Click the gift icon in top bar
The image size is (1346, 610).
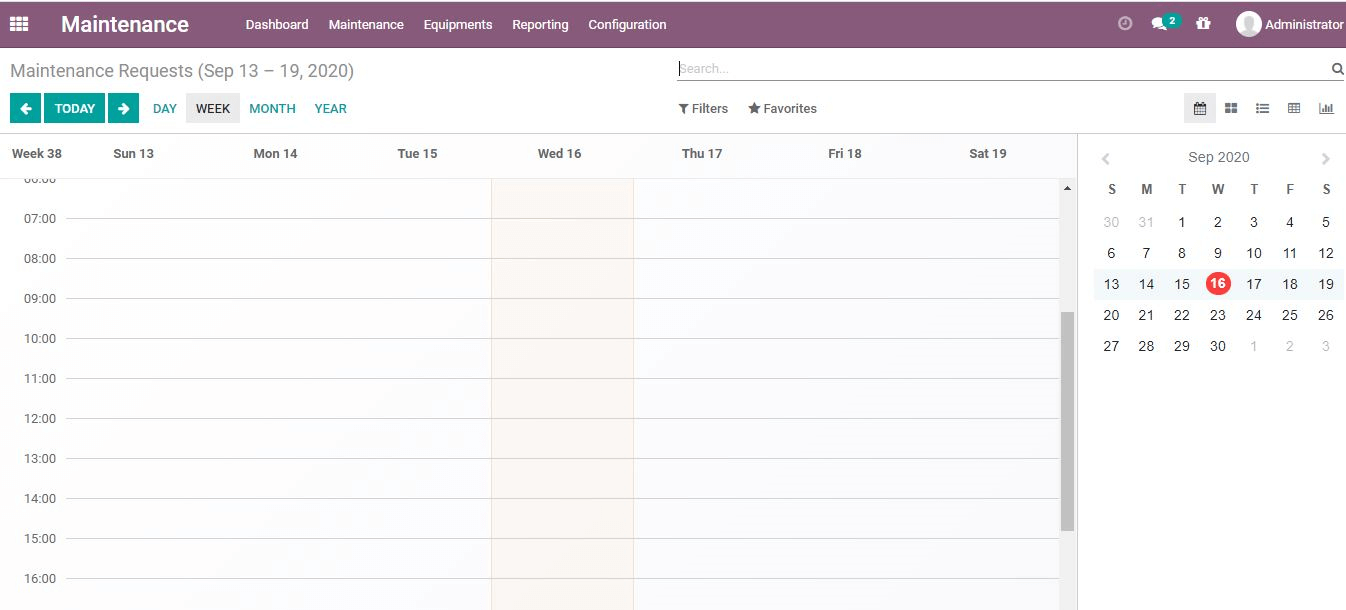coord(1203,23)
